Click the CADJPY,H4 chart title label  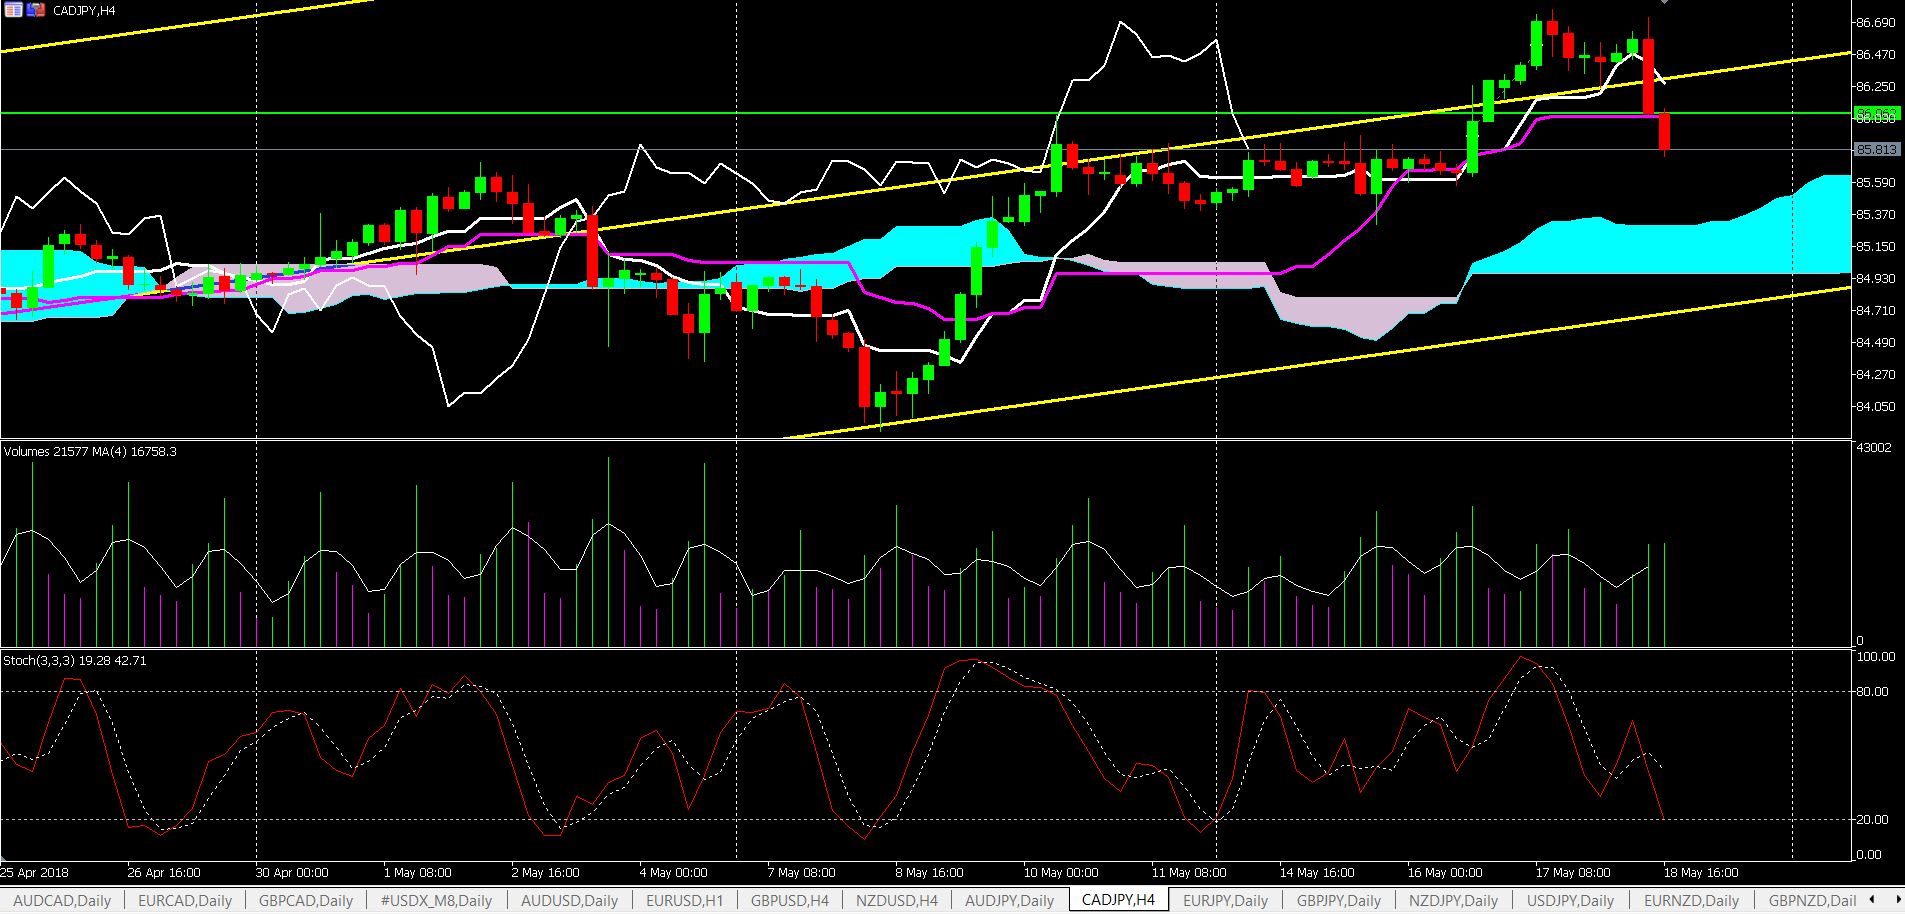click(84, 10)
